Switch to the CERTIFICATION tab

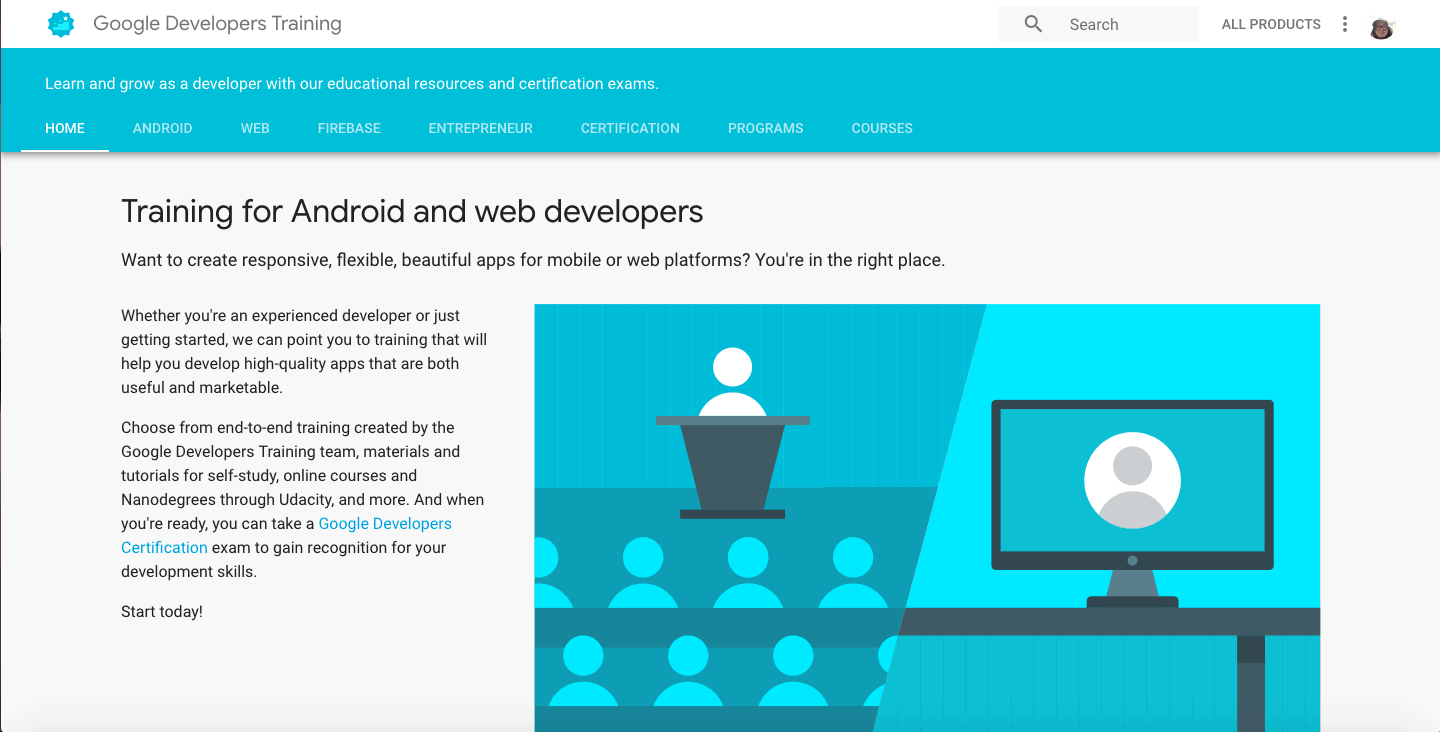click(629, 128)
